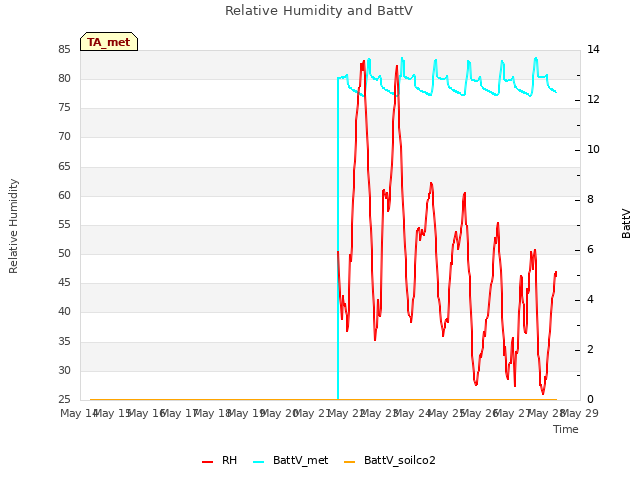Click the 12 tick on BattV axis
640x480 pixels.
[593, 99]
